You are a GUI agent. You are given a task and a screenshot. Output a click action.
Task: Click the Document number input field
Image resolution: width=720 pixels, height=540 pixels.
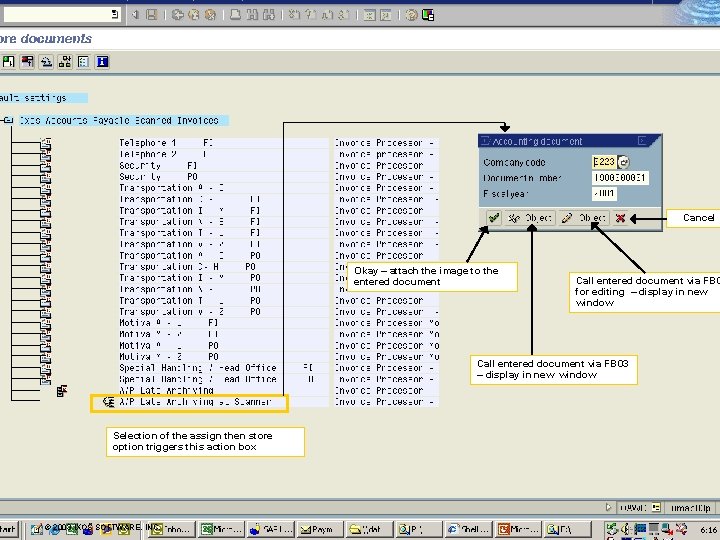pyautogui.click(x=620, y=178)
